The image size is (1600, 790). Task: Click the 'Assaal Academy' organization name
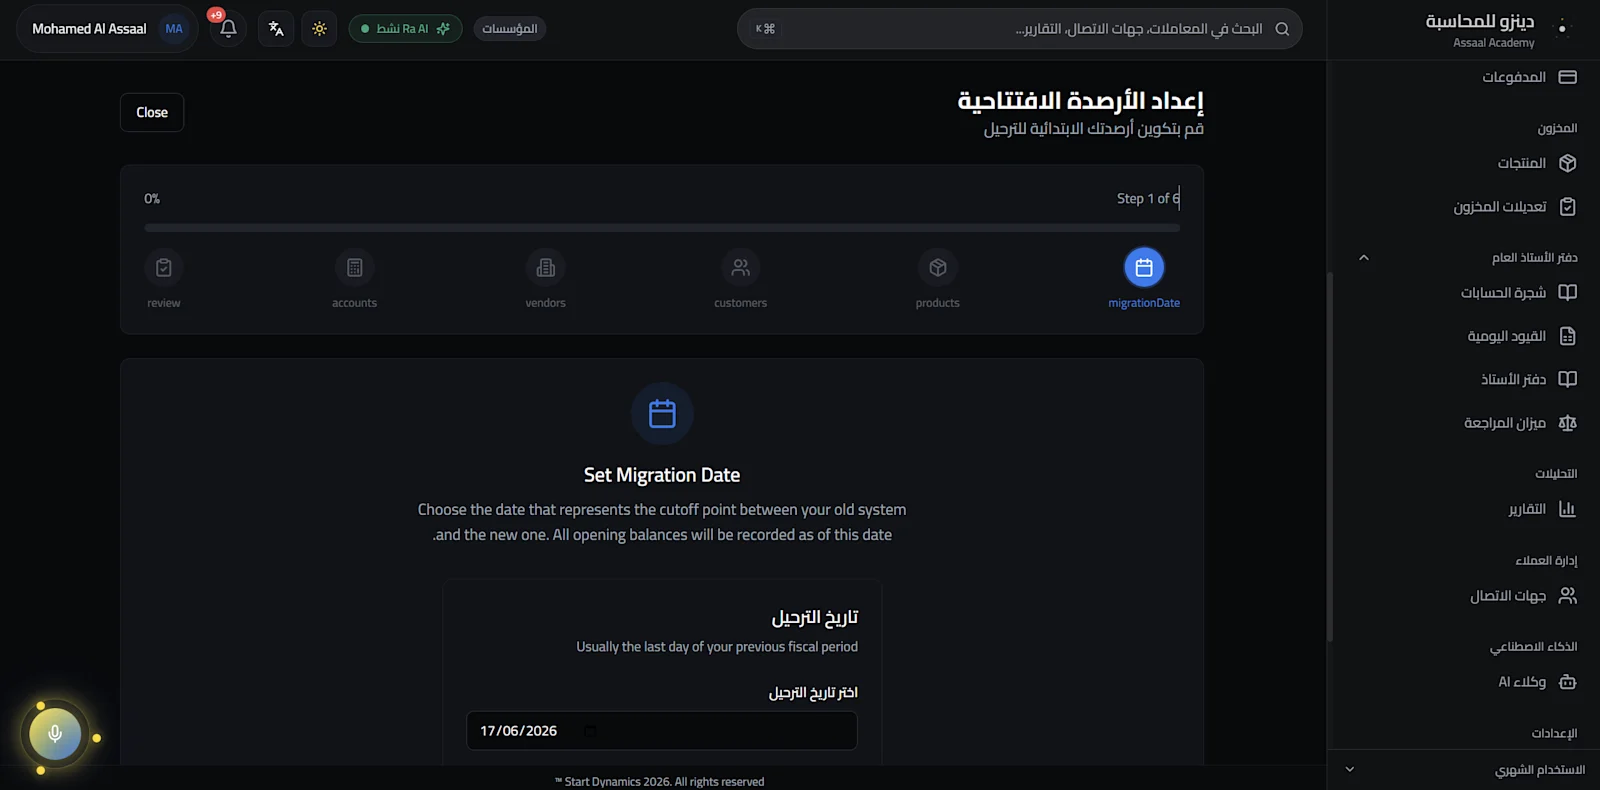pos(1493,43)
